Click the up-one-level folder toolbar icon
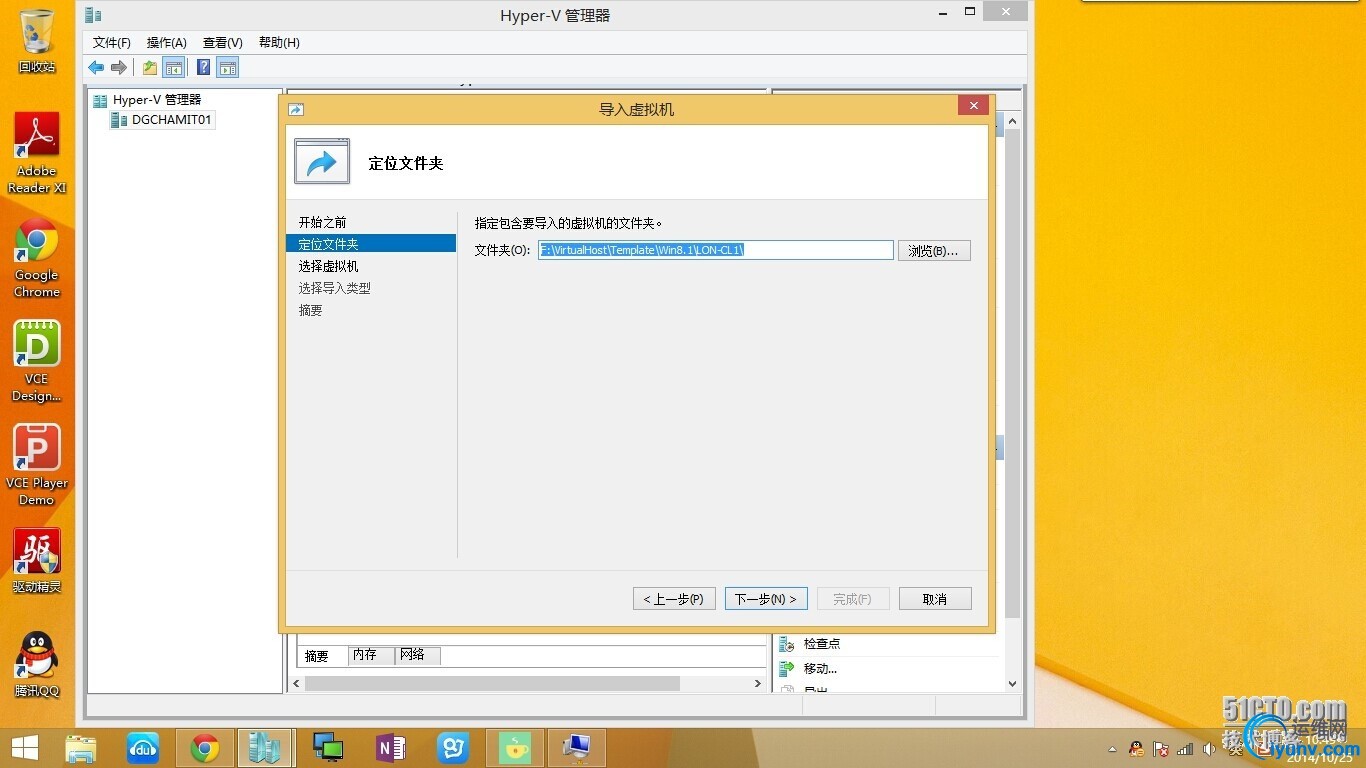 pos(150,67)
